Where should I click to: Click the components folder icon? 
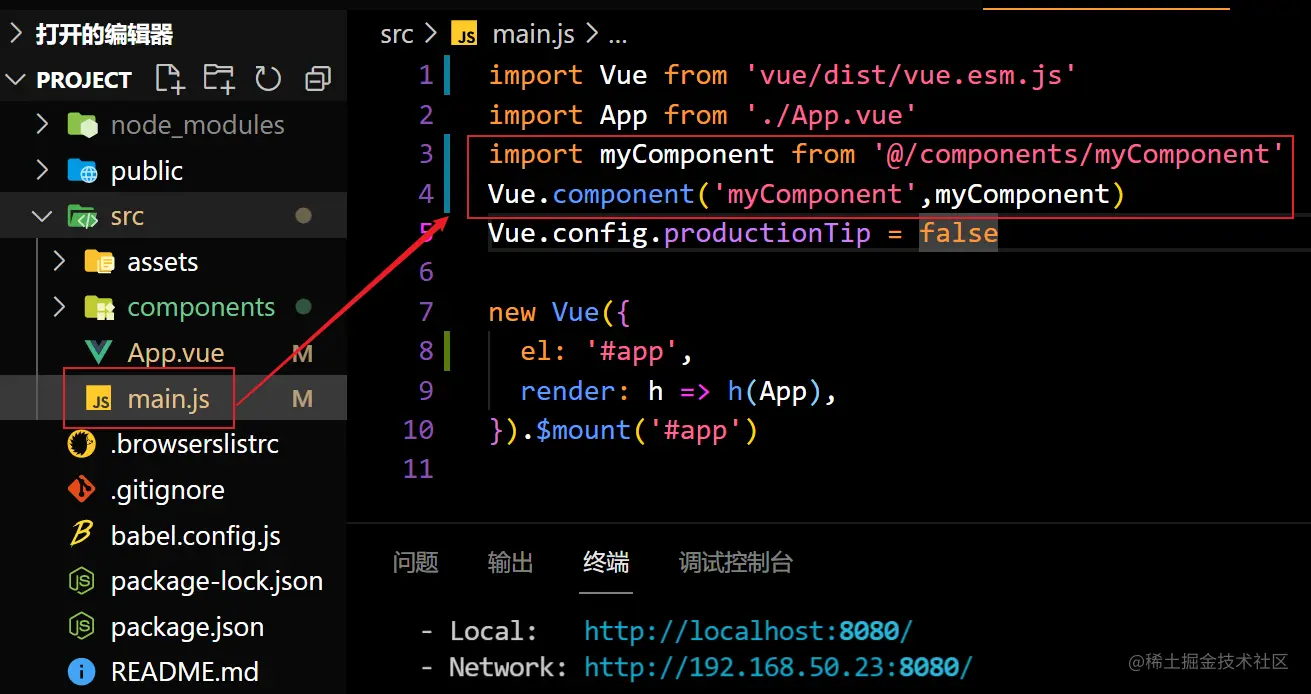tap(99, 307)
